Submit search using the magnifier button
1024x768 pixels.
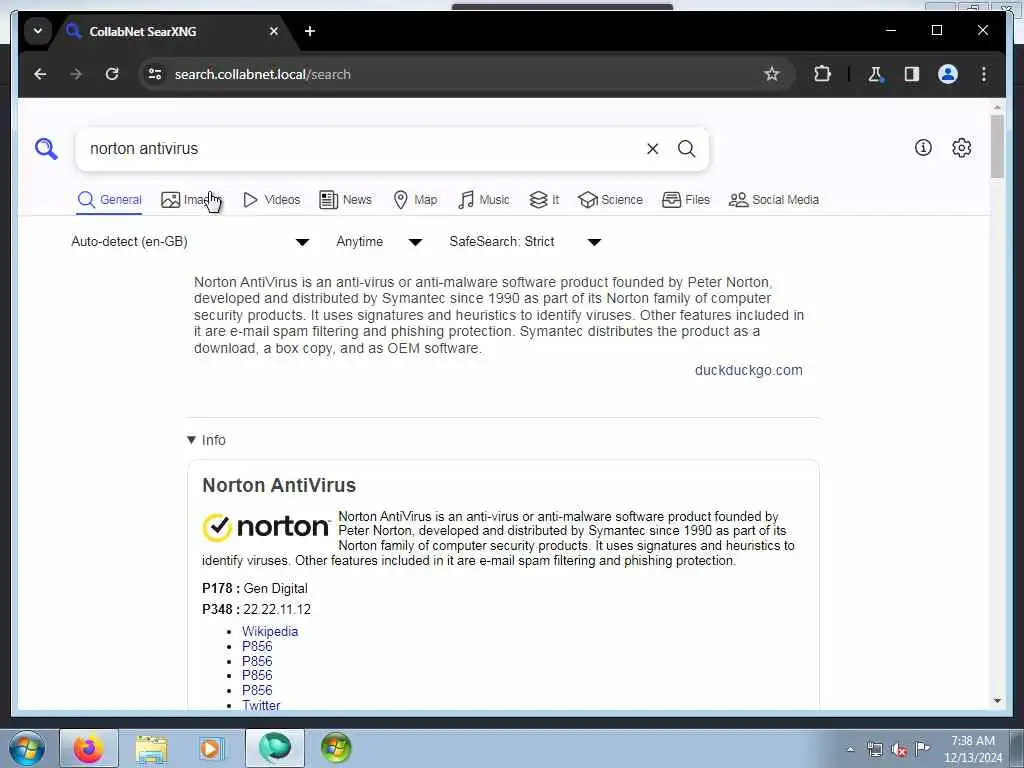coord(686,149)
